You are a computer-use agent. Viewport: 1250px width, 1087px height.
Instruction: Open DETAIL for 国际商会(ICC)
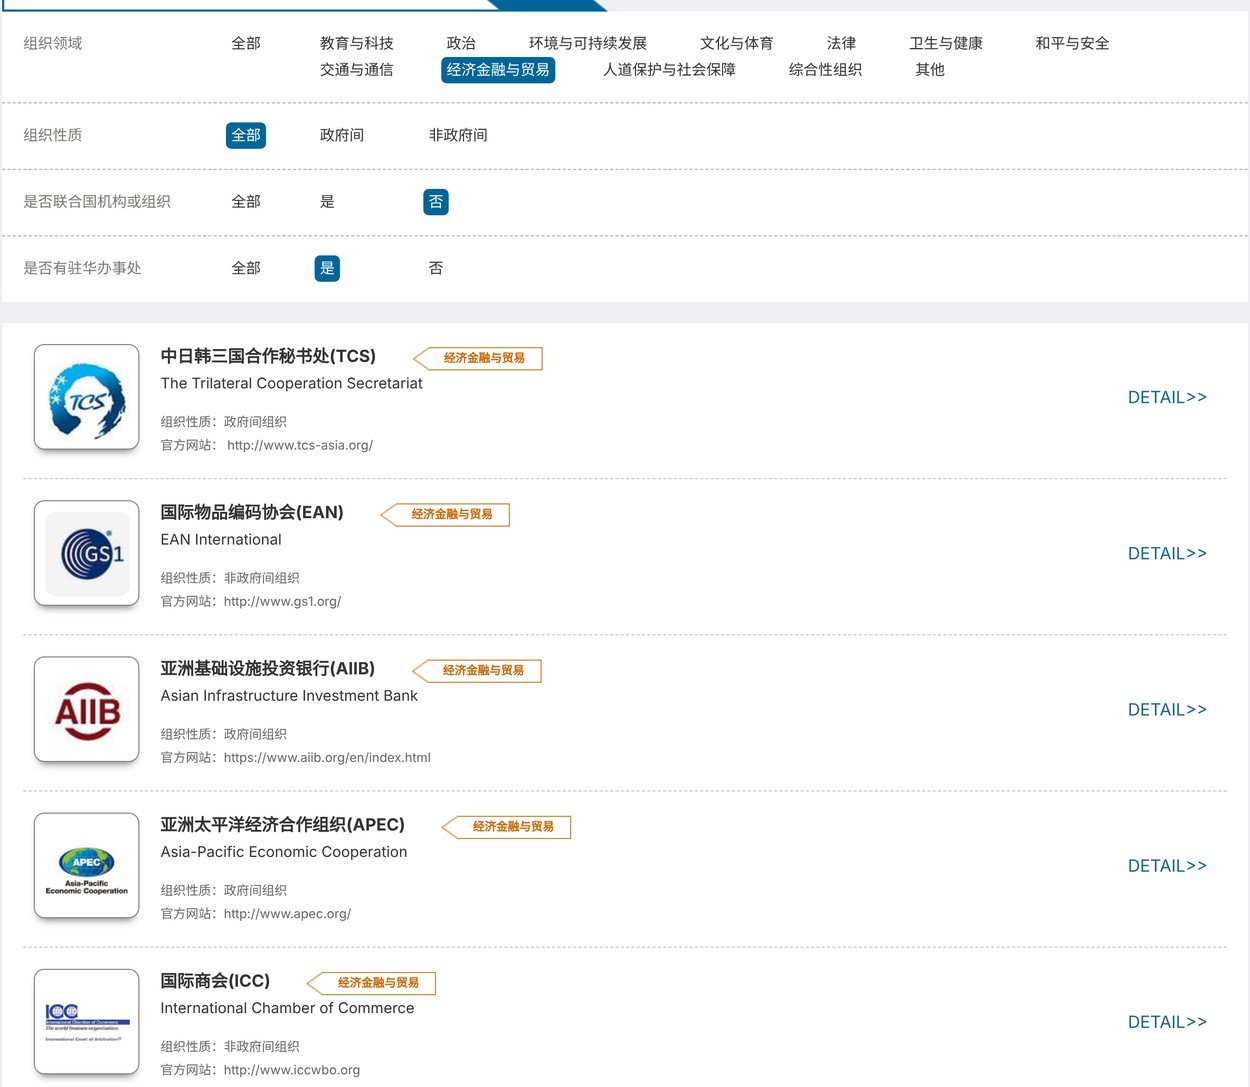[x=1167, y=1021]
